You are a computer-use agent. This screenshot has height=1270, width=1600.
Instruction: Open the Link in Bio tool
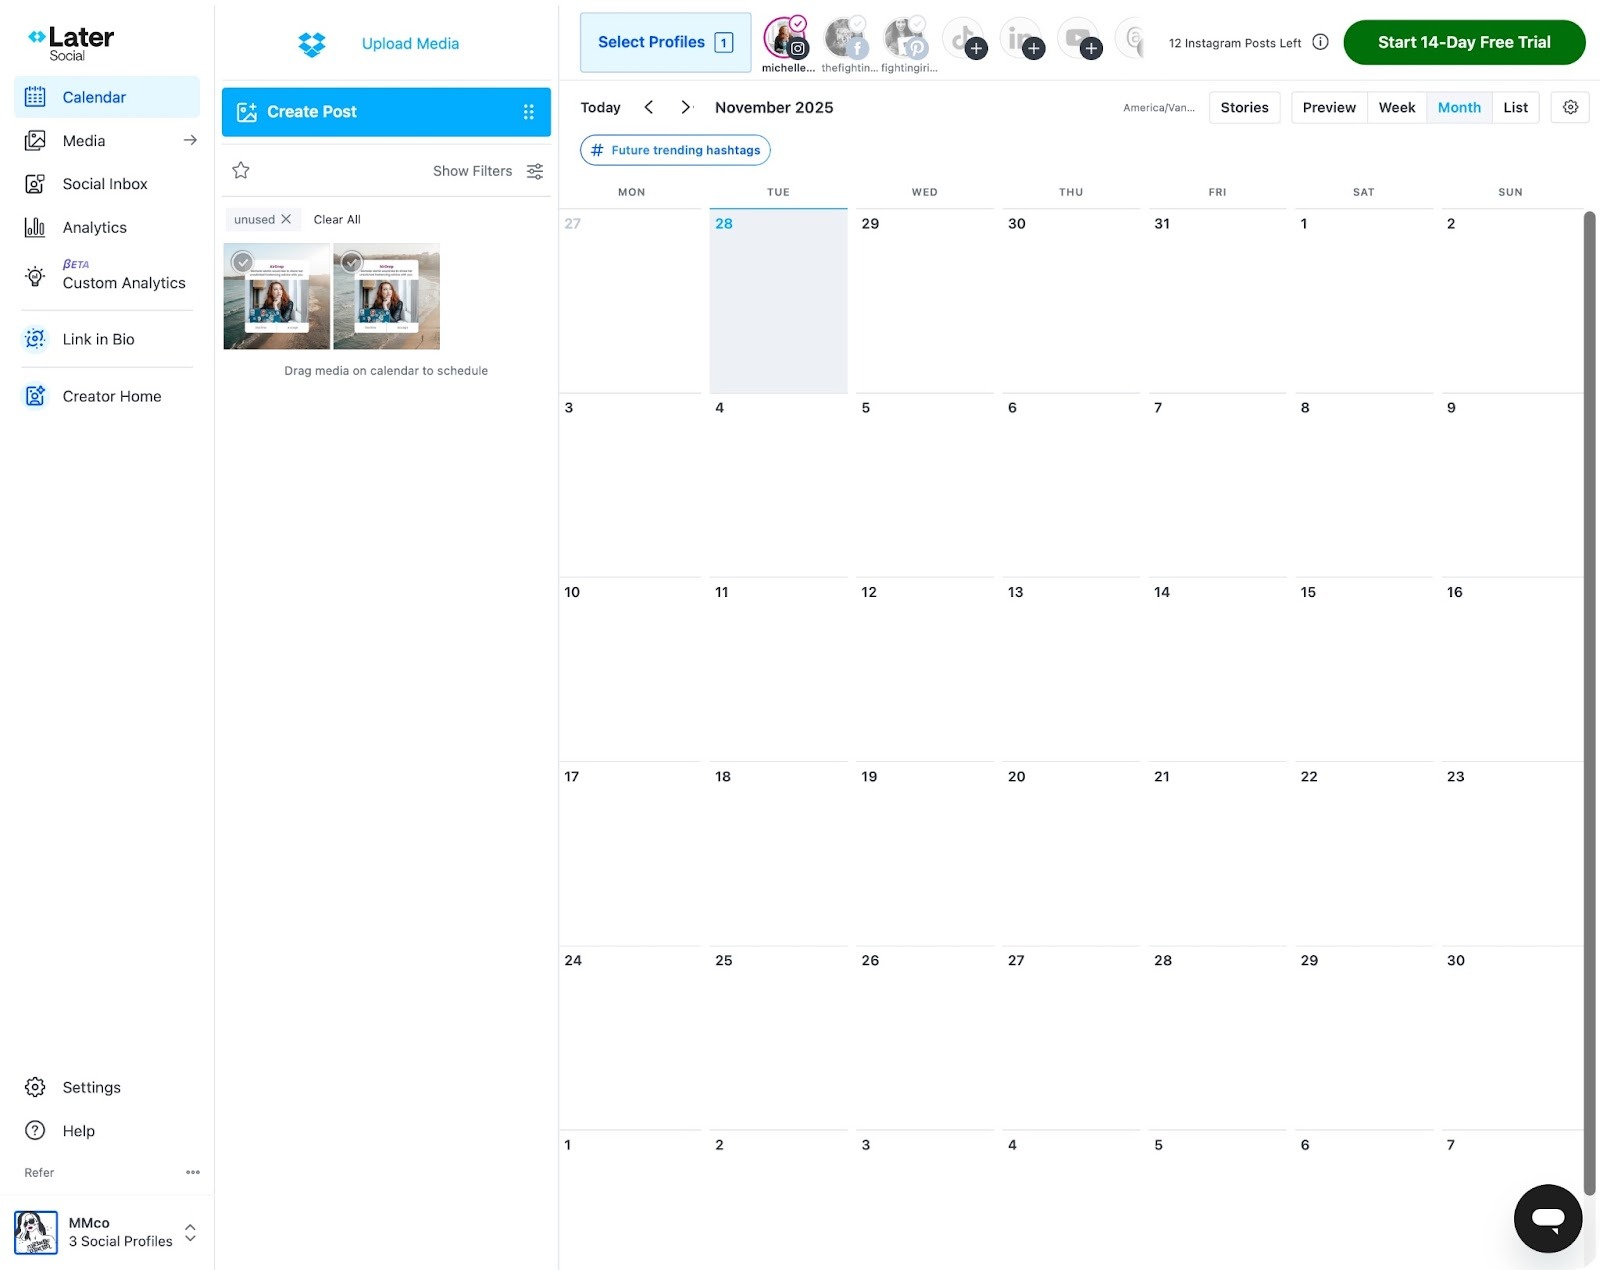pyautogui.click(x=98, y=339)
